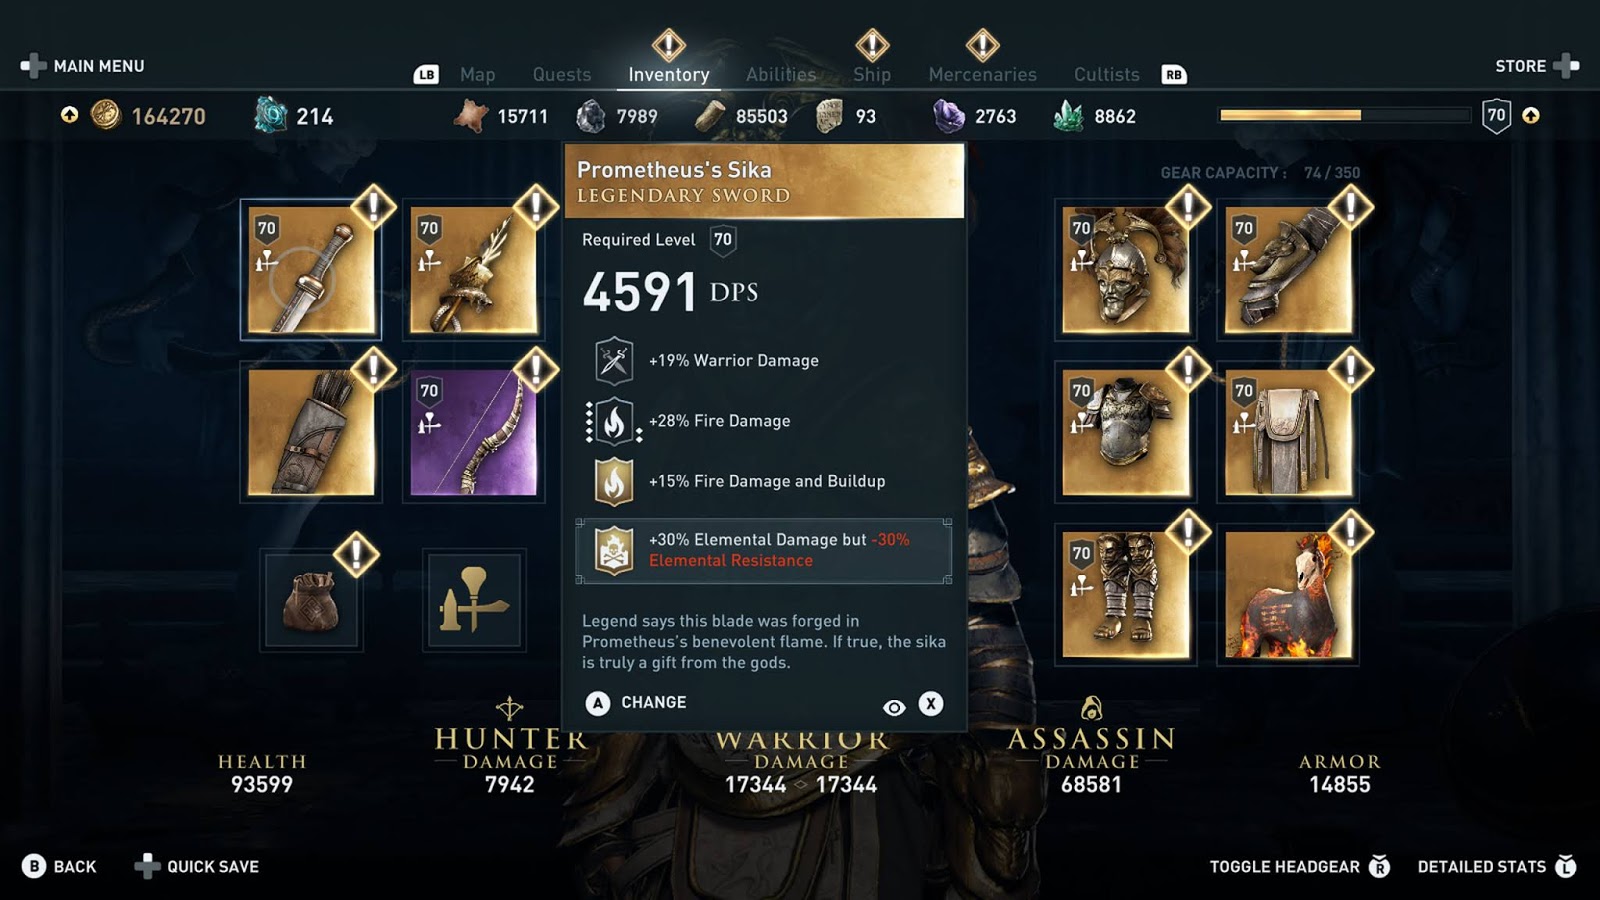Switch to the Mercenaries tab
Viewport: 1600px width, 900px height.
982,74
